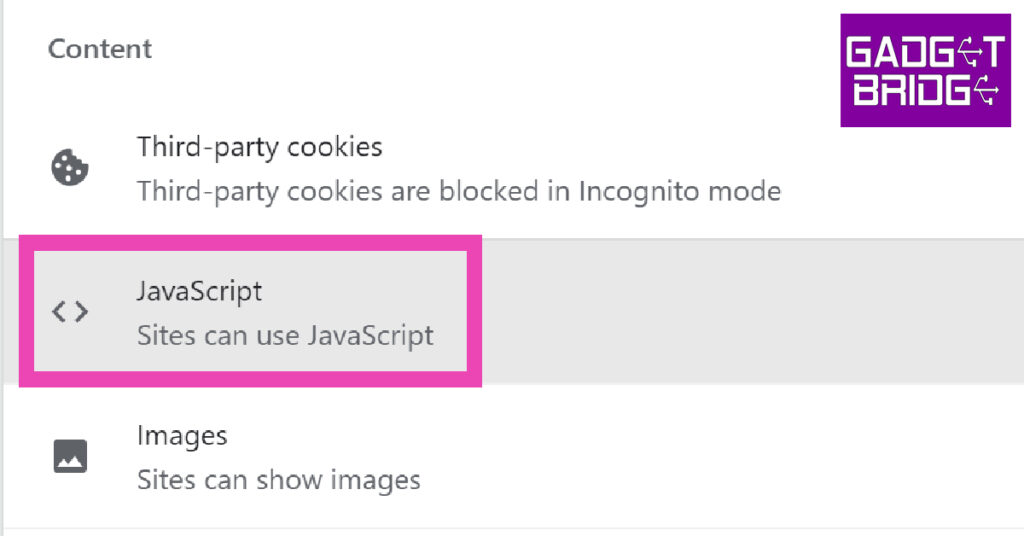Click the picture icon next to Images
This screenshot has height=536, width=1024.
[70, 456]
